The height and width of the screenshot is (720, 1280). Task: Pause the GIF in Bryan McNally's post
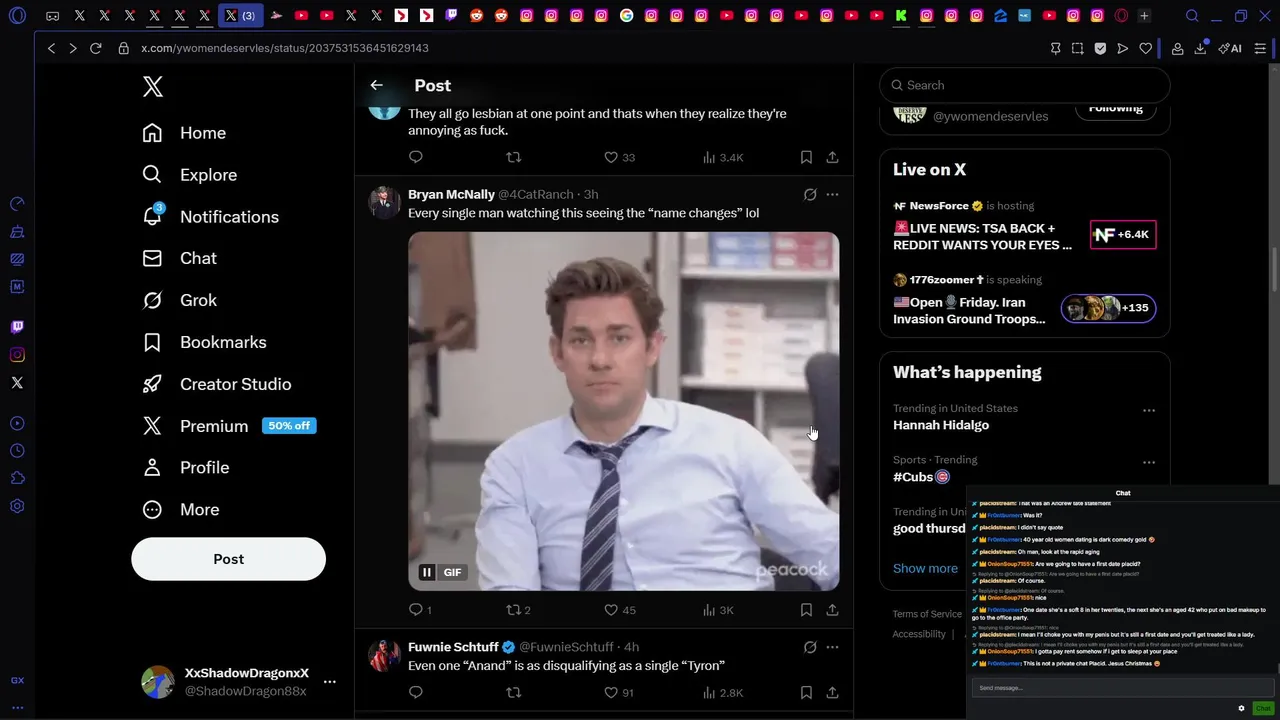pyautogui.click(x=427, y=572)
